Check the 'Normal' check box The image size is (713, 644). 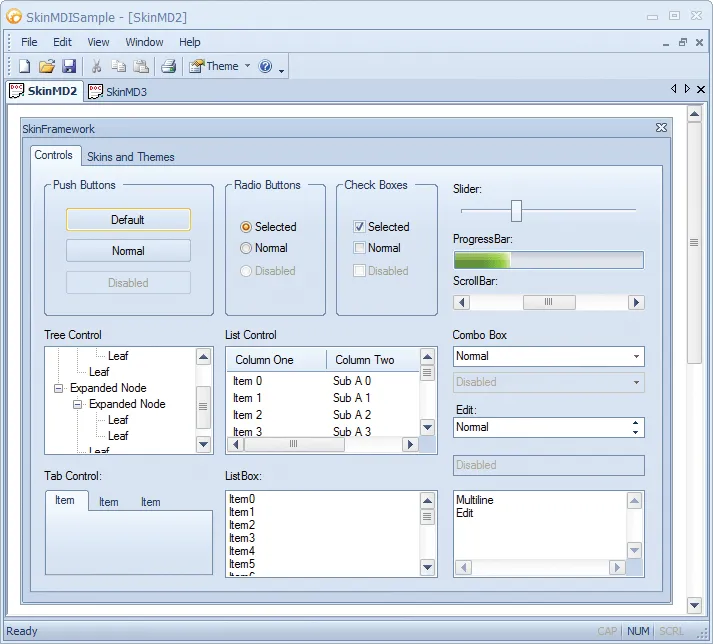click(x=359, y=248)
